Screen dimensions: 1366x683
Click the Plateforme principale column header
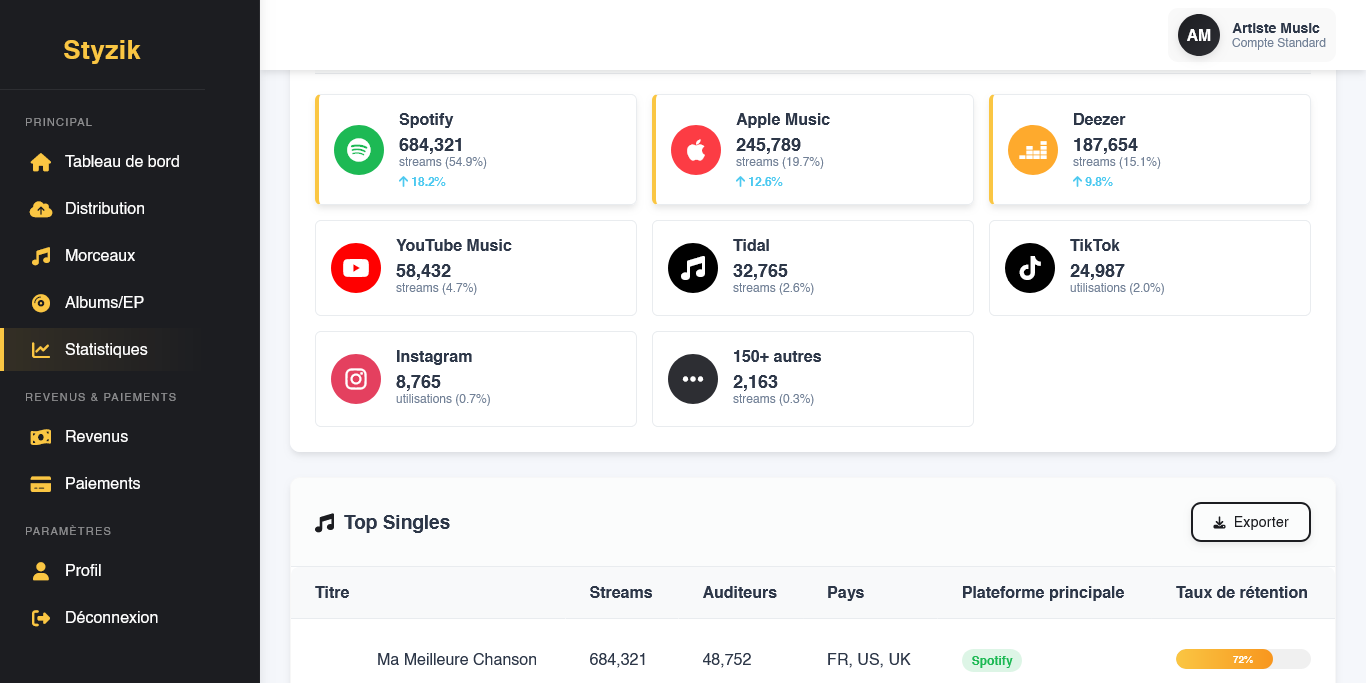point(1043,593)
